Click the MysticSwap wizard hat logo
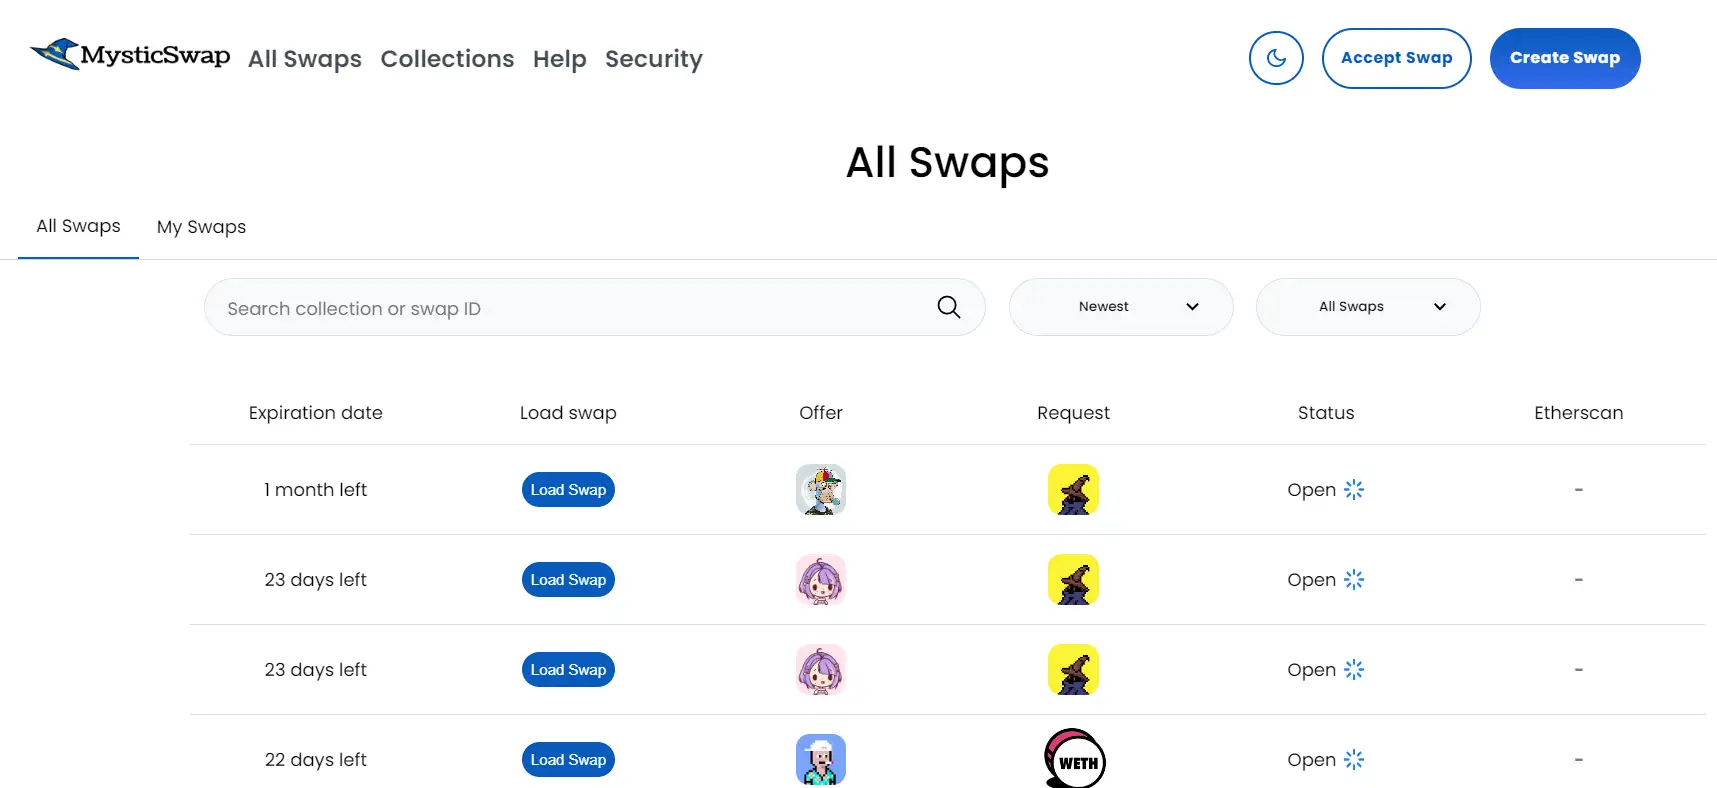The image size is (1717, 788). click(57, 54)
